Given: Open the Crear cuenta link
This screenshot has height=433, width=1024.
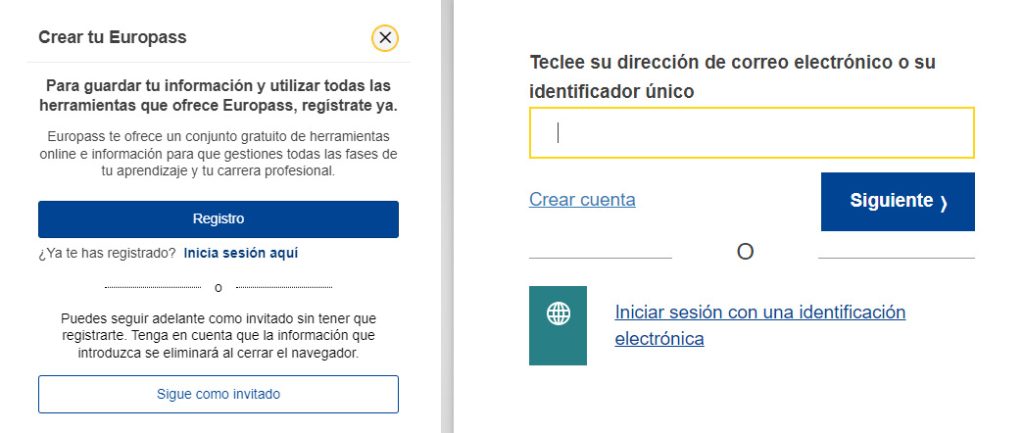Looking at the screenshot, I should click(582, 199).
